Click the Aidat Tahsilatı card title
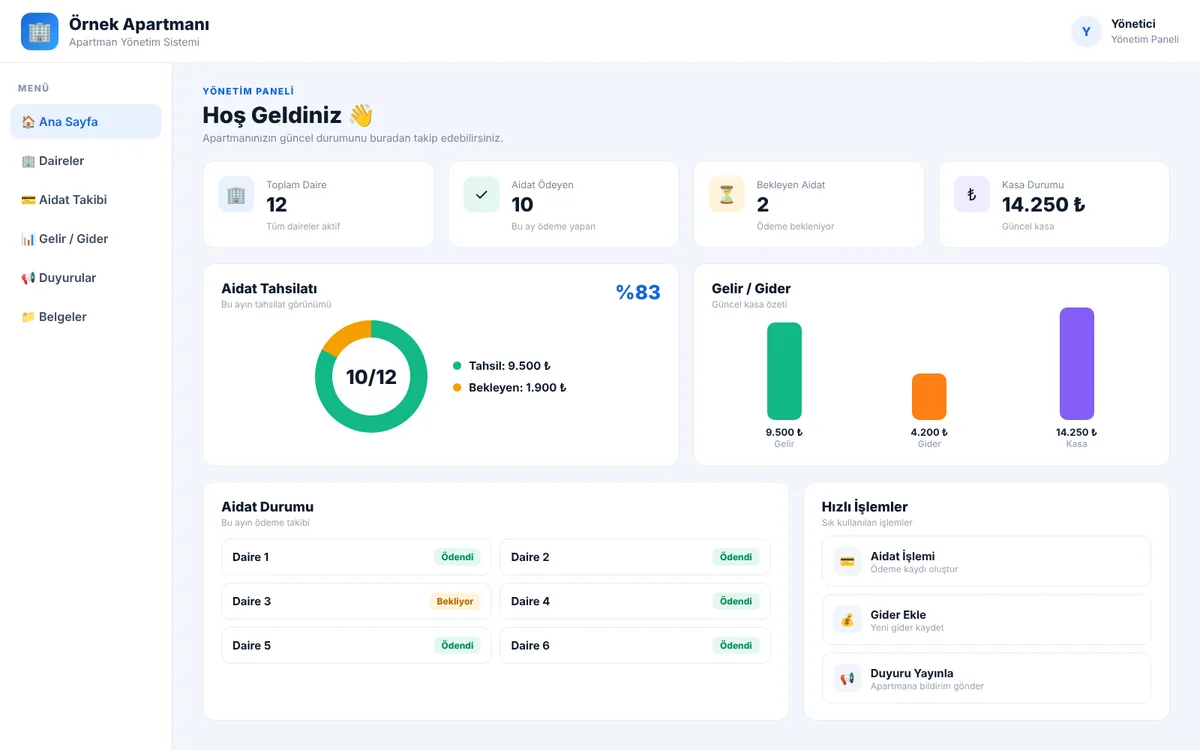The image size is (1200, 750). click(269, 288)
